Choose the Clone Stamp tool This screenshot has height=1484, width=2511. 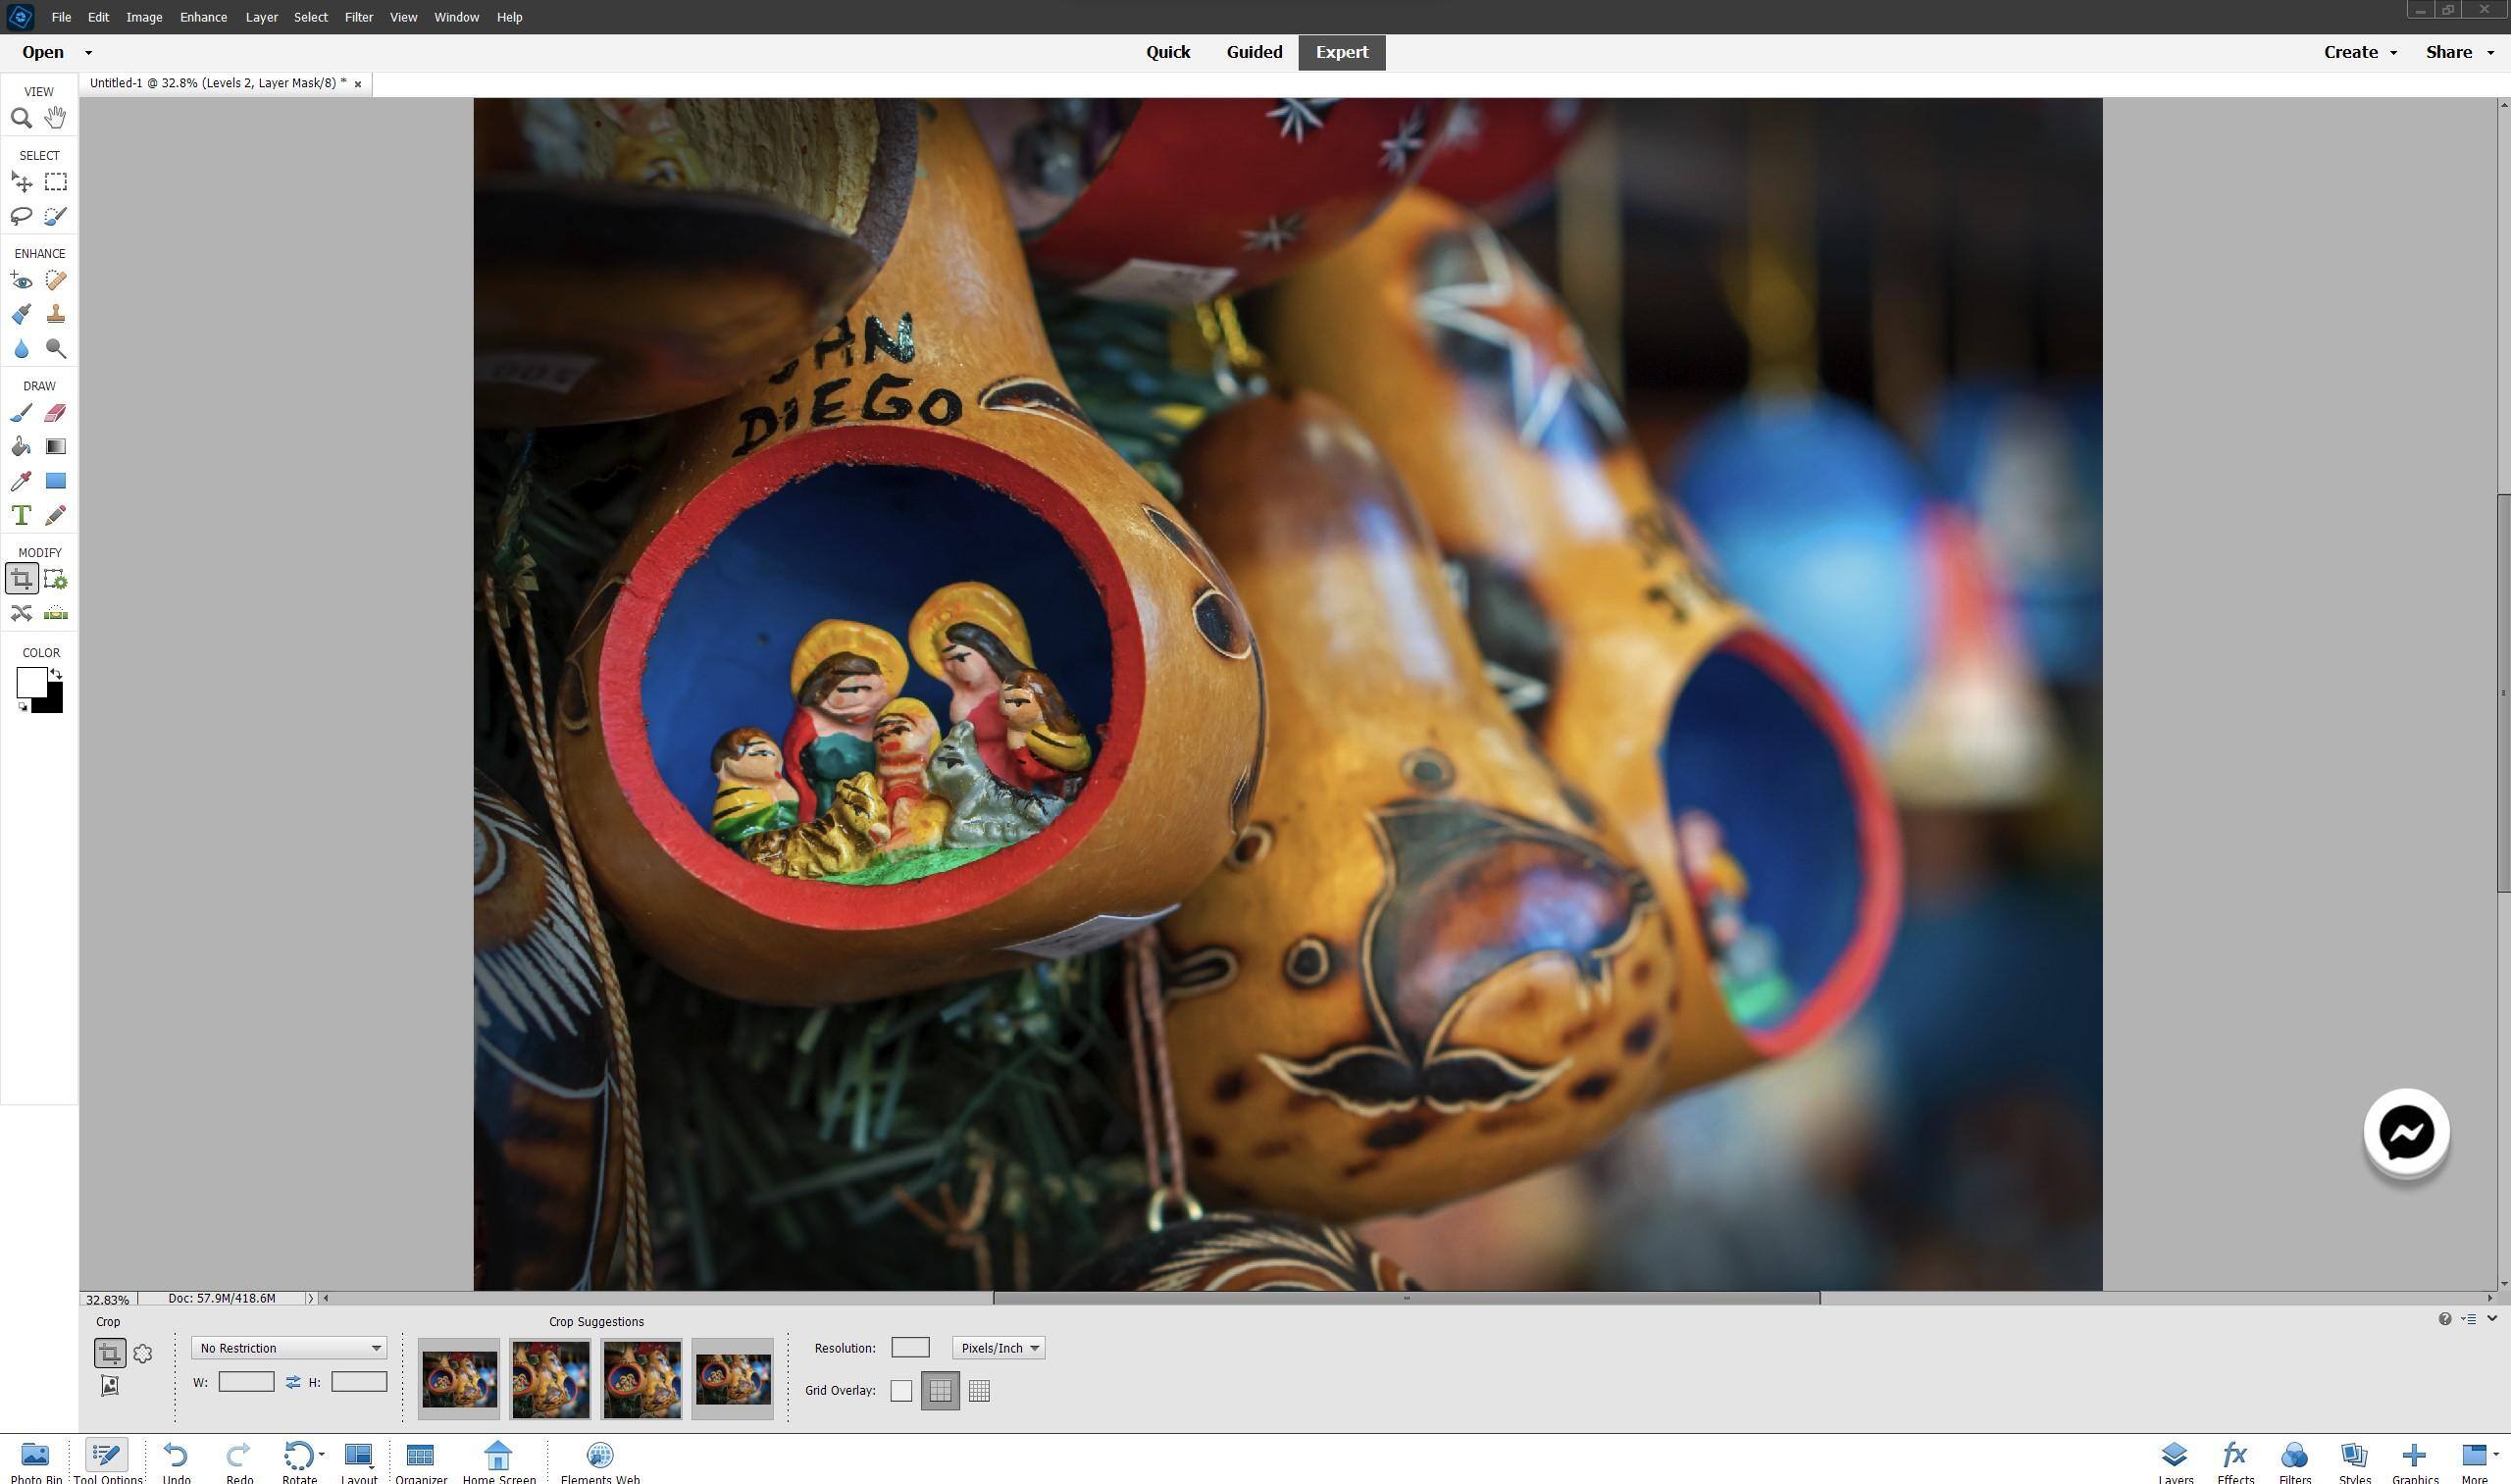click(x=55, y=314)
